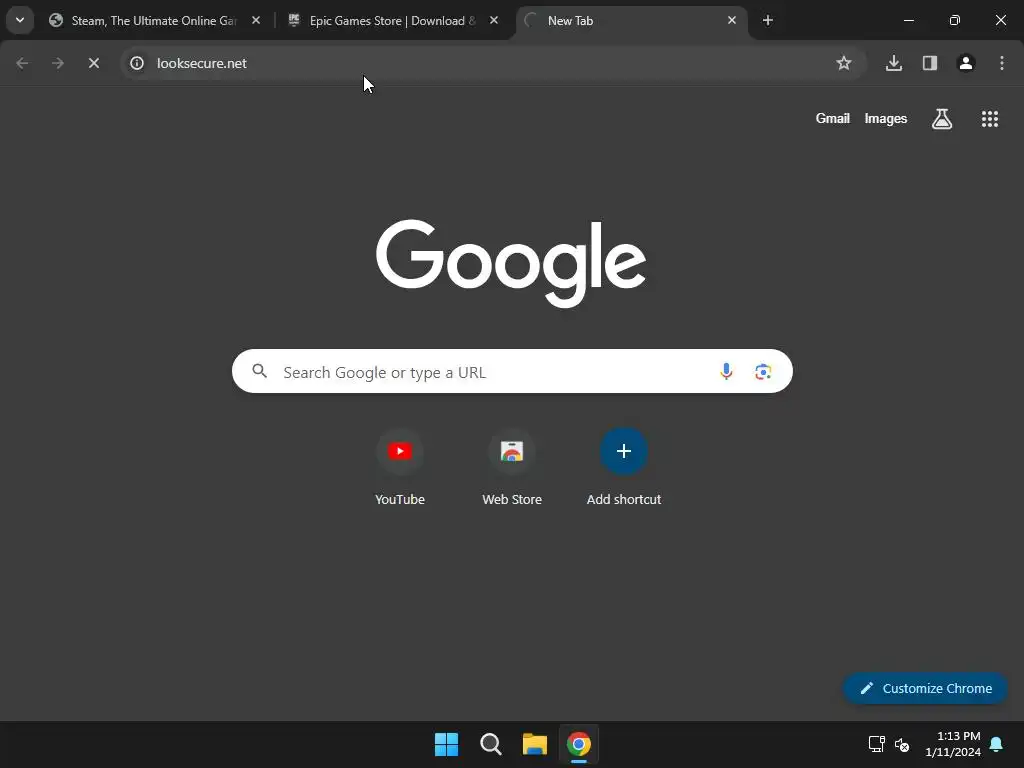Open Chrome's three-dot menu
The width and height of the screenshot is (1024, 768).
click(x=1002, y=63)
